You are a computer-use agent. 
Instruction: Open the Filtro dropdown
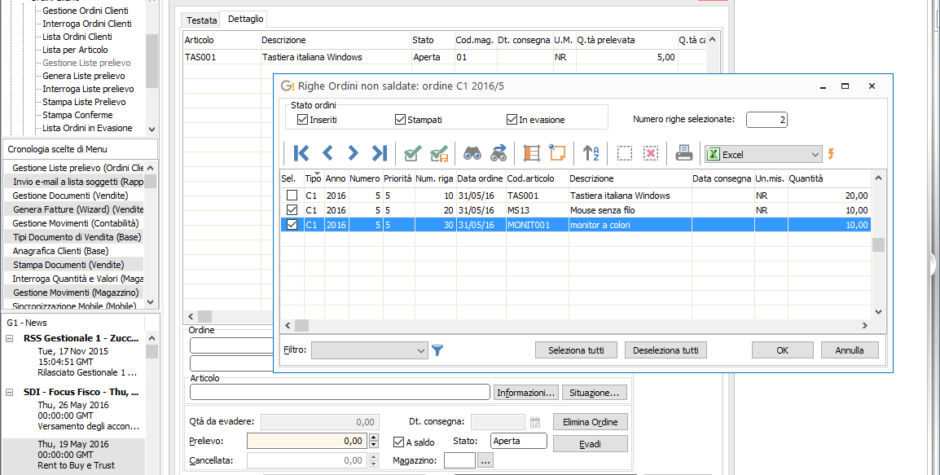[x=421, y=350]
